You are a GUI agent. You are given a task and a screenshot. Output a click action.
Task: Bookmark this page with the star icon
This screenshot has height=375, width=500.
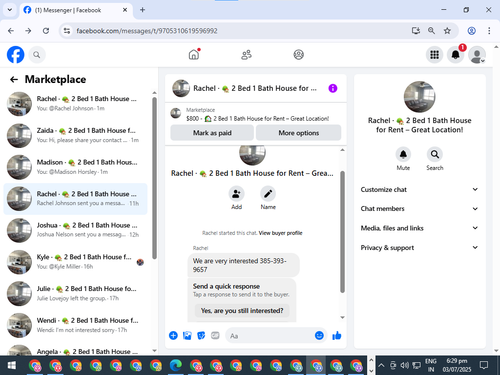tap(447, 31)
